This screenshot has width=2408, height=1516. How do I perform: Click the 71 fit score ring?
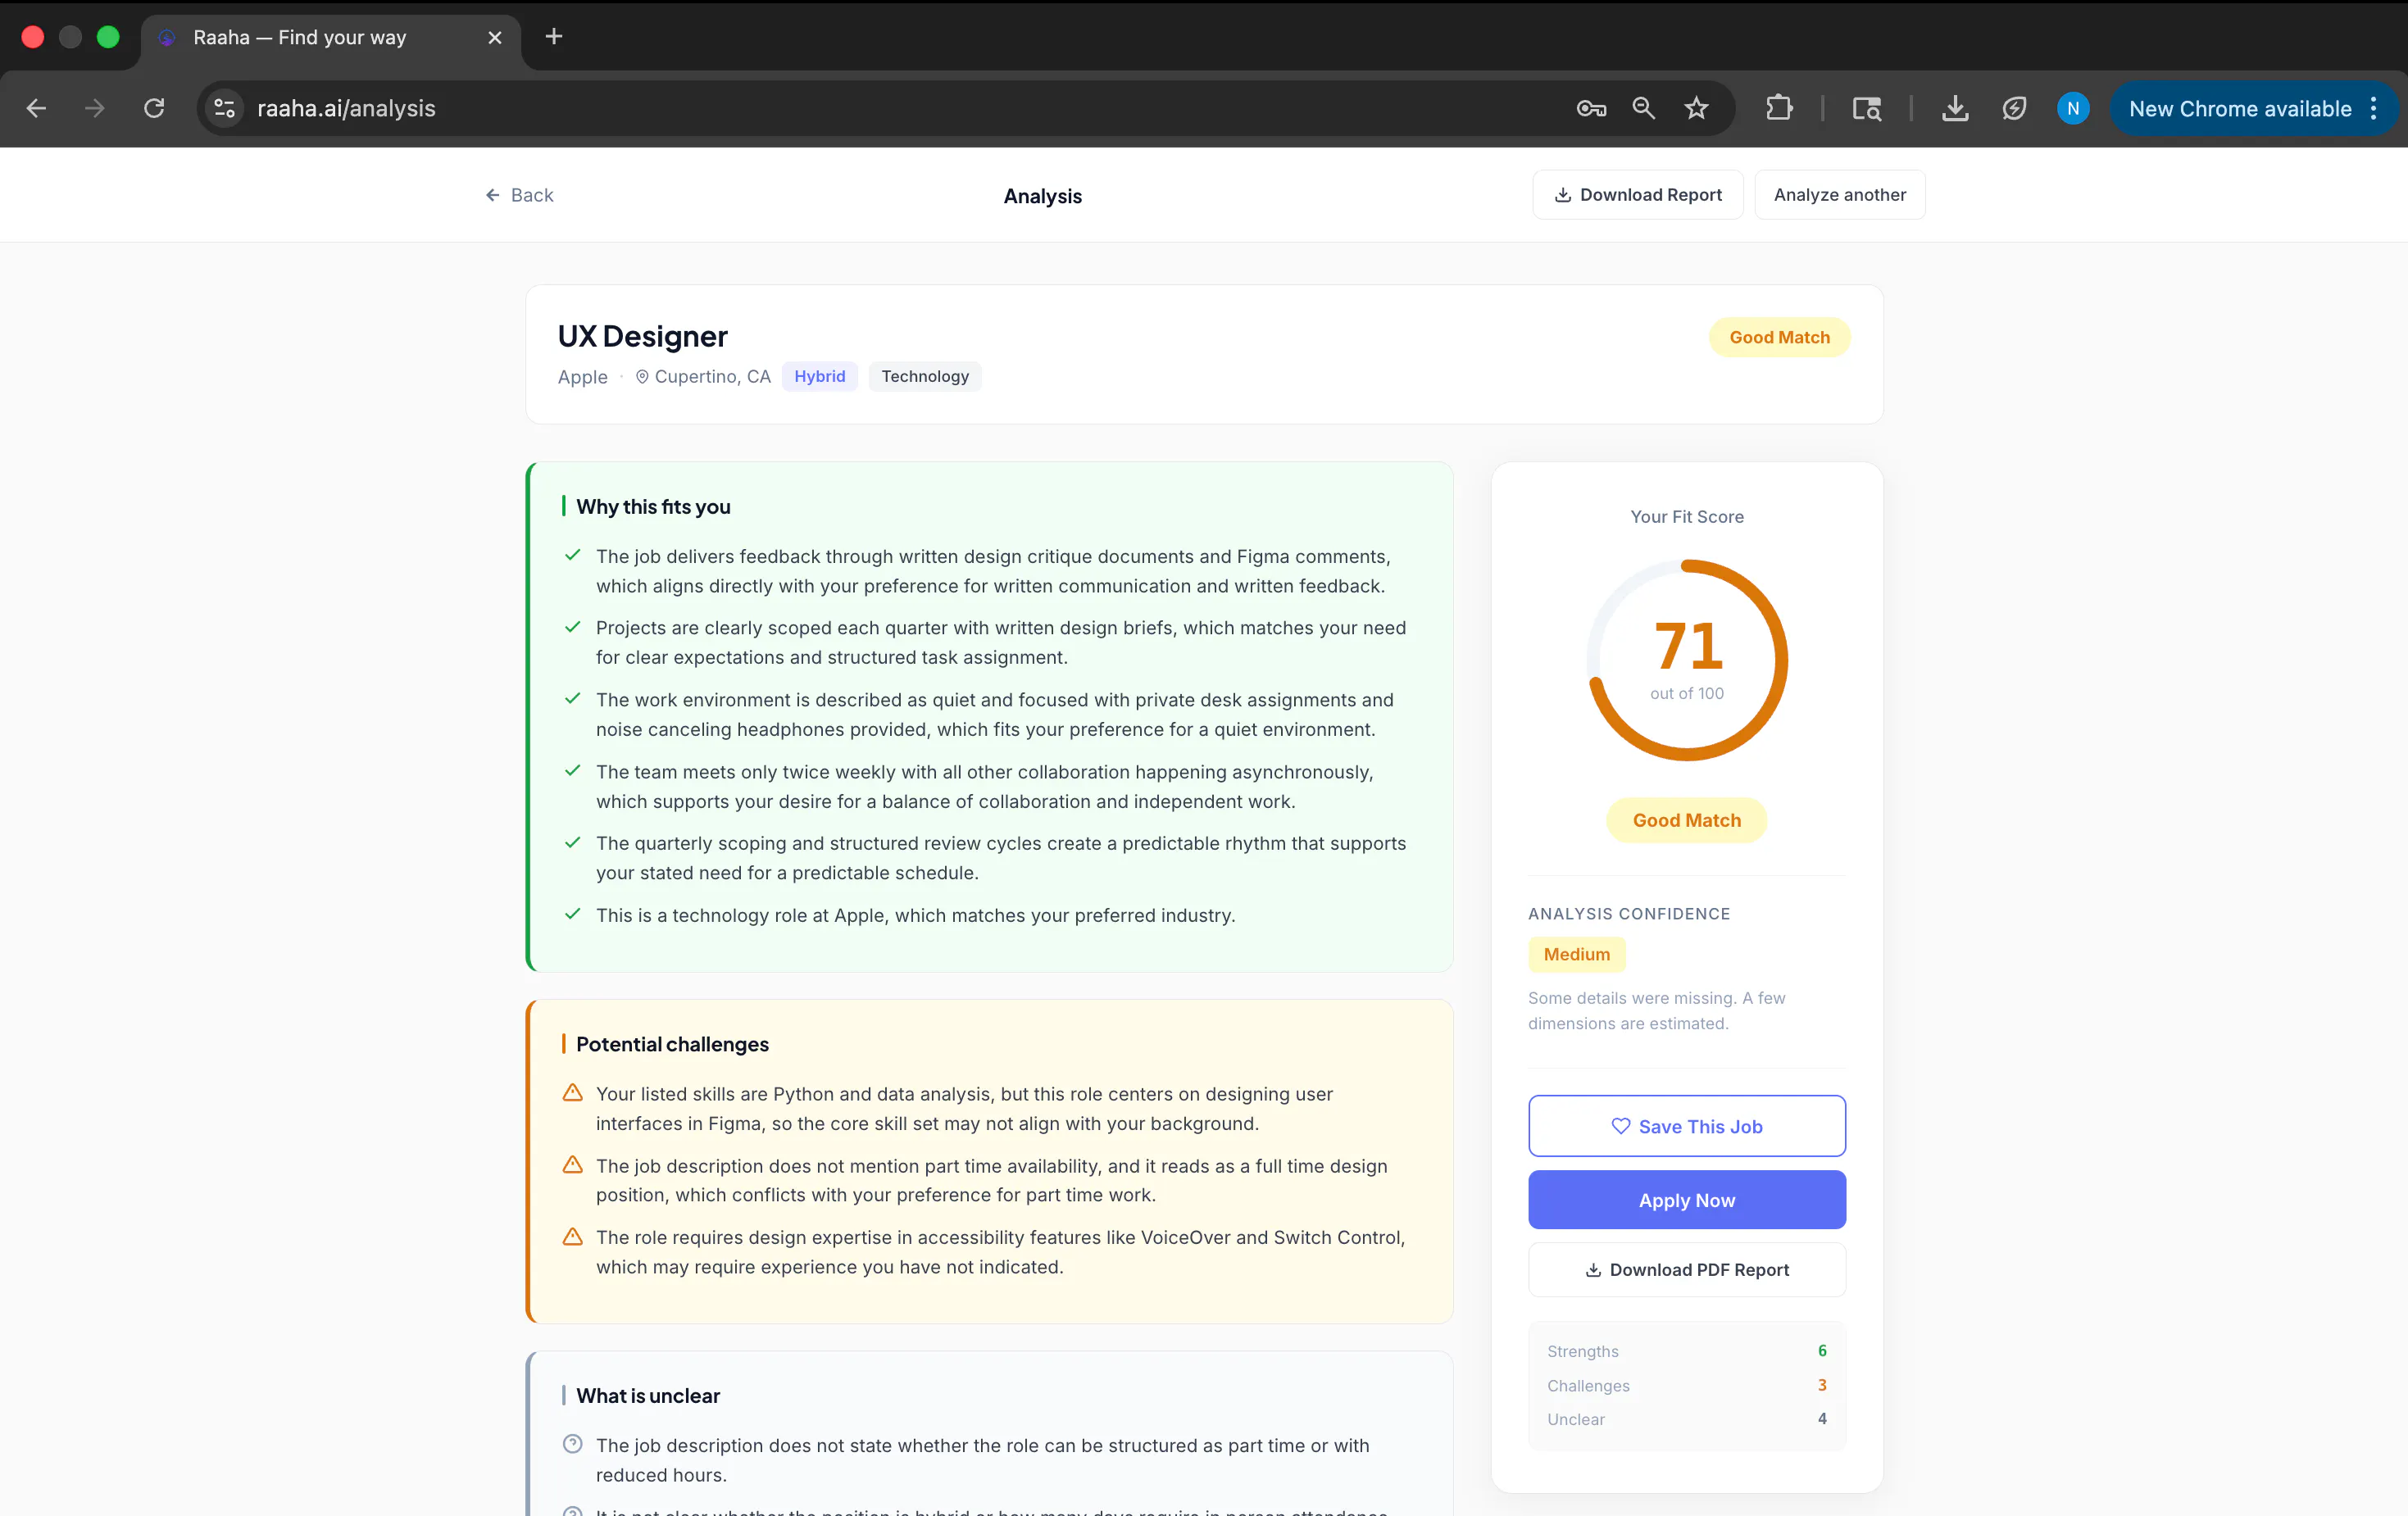tap(1687, 660)
